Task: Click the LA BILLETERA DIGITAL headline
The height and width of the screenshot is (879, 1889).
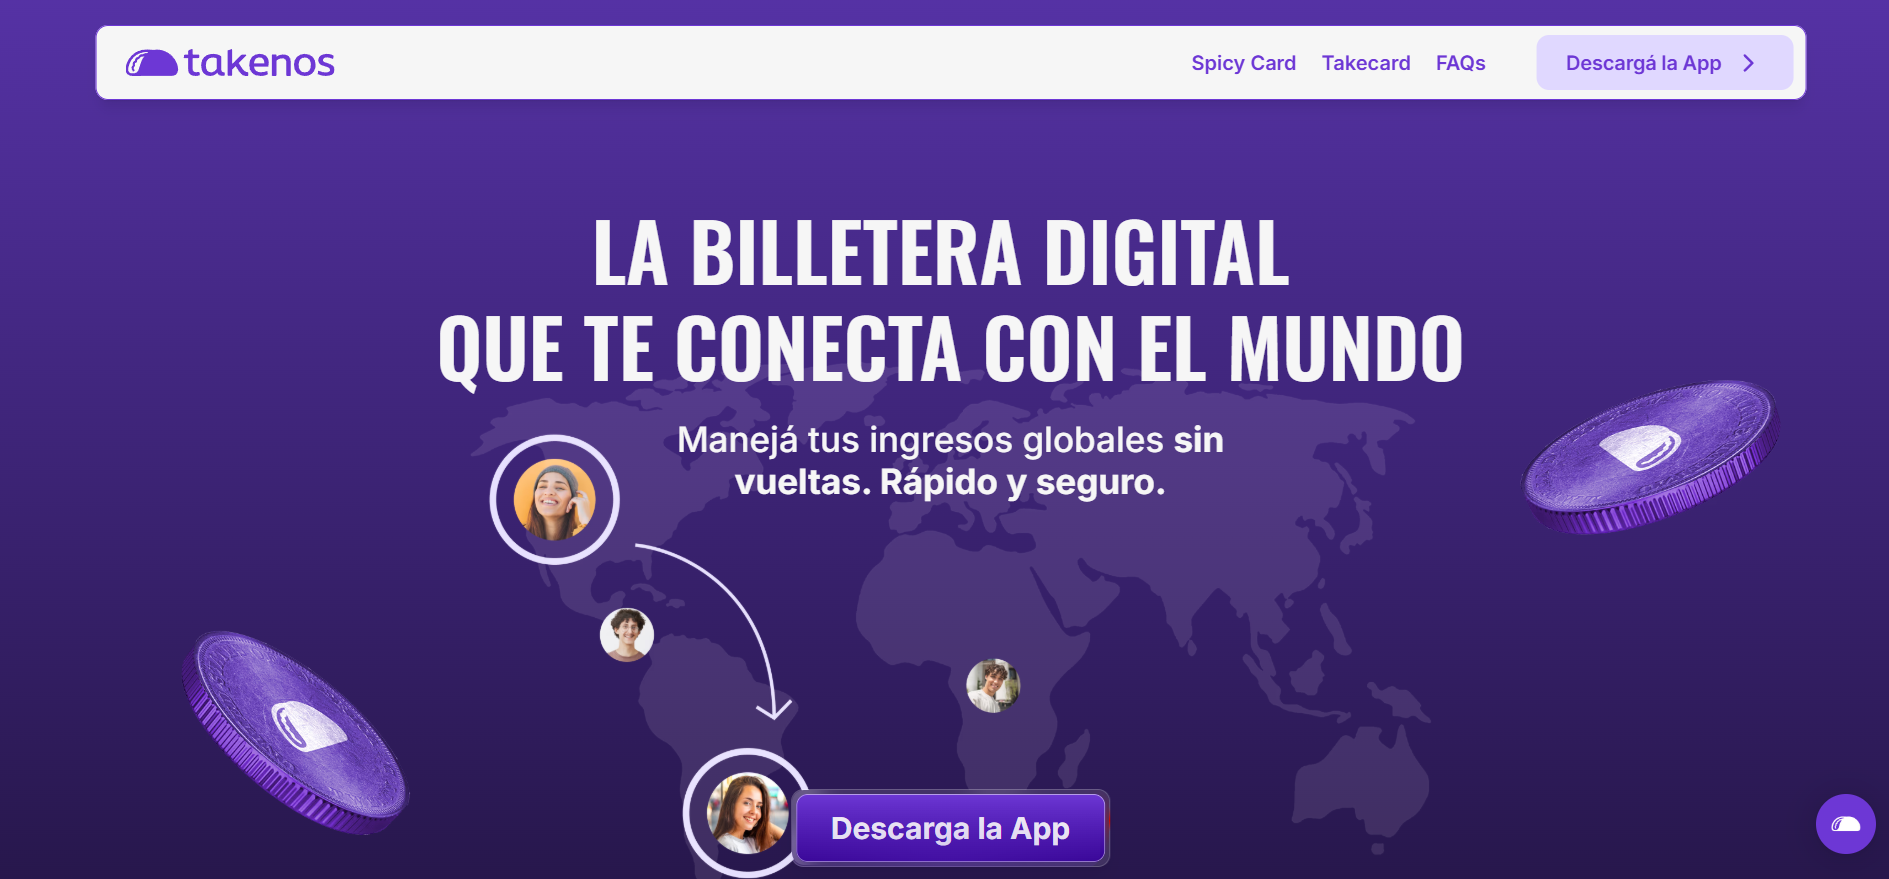Action: [x=941, y=253]
